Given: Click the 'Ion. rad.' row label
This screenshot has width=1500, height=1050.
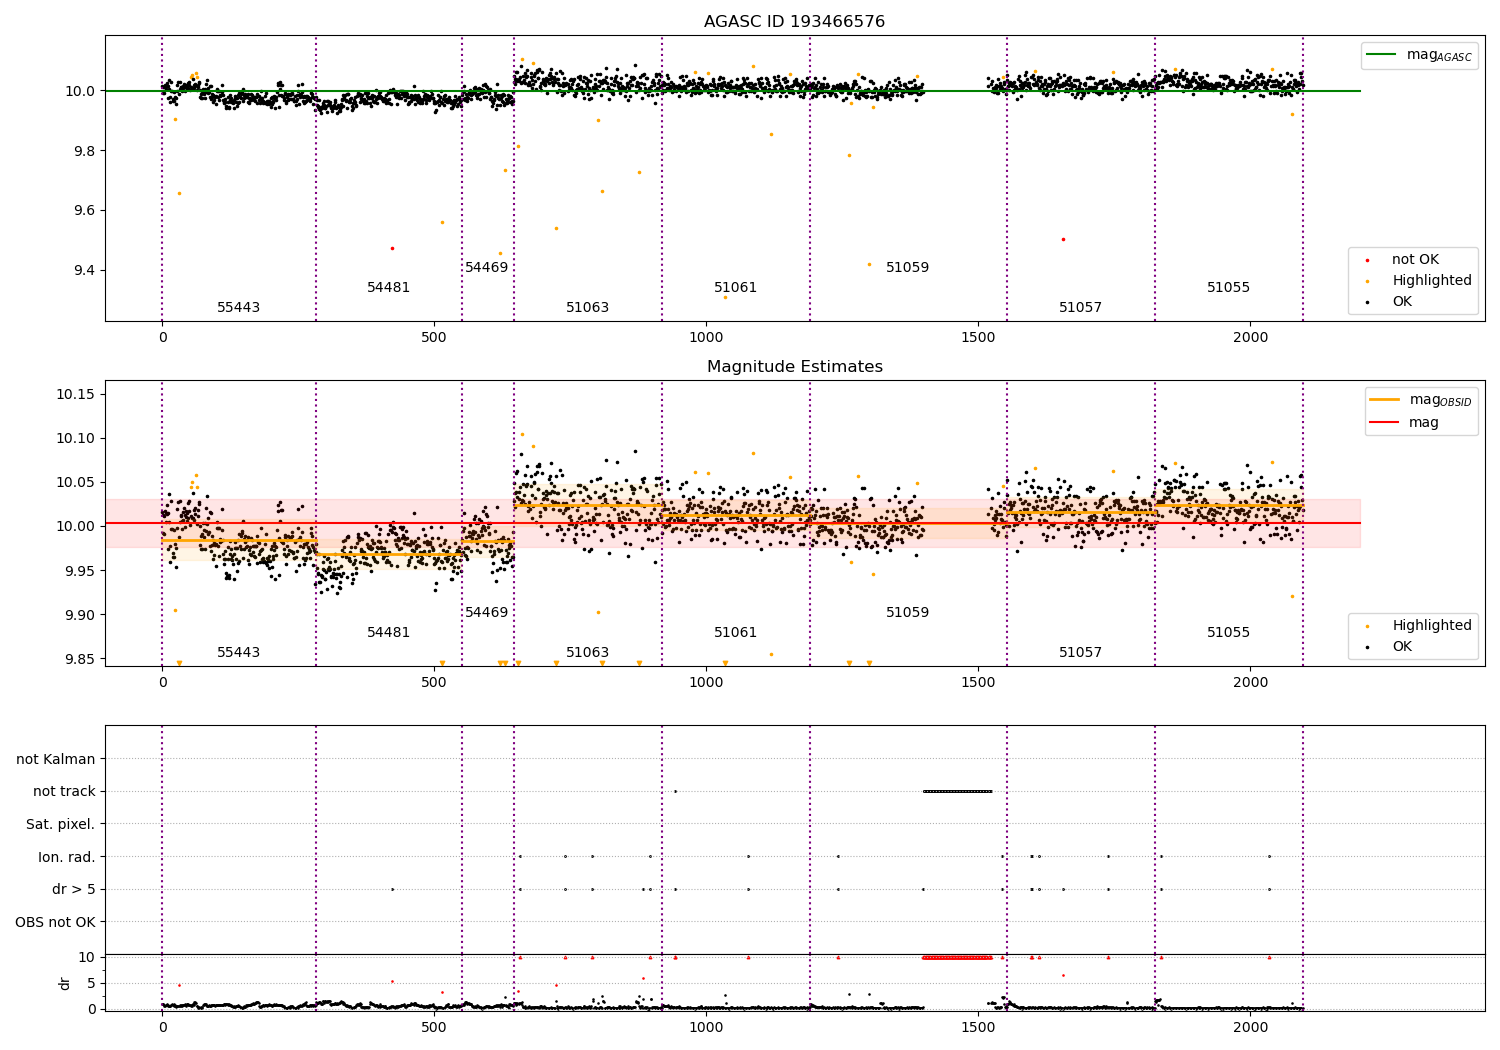Looking at the screenshot, I should pyautogui.click(x=67, y=857).
